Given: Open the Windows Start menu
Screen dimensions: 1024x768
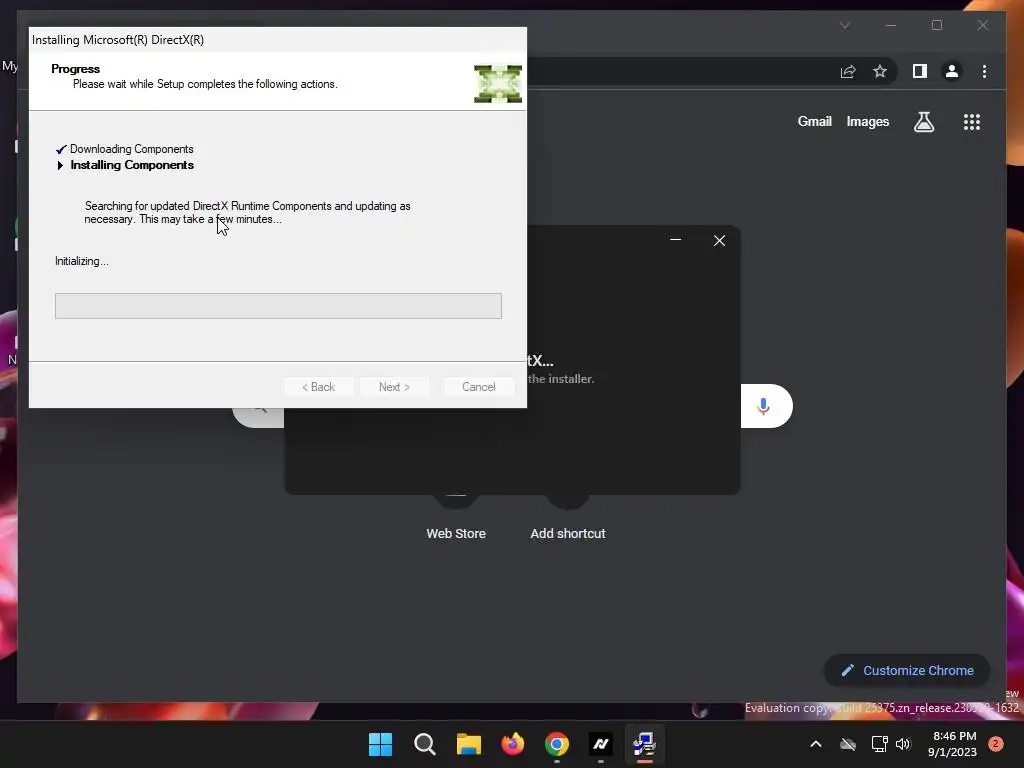Looking at the screenshot, I should (x=380, y=744).
